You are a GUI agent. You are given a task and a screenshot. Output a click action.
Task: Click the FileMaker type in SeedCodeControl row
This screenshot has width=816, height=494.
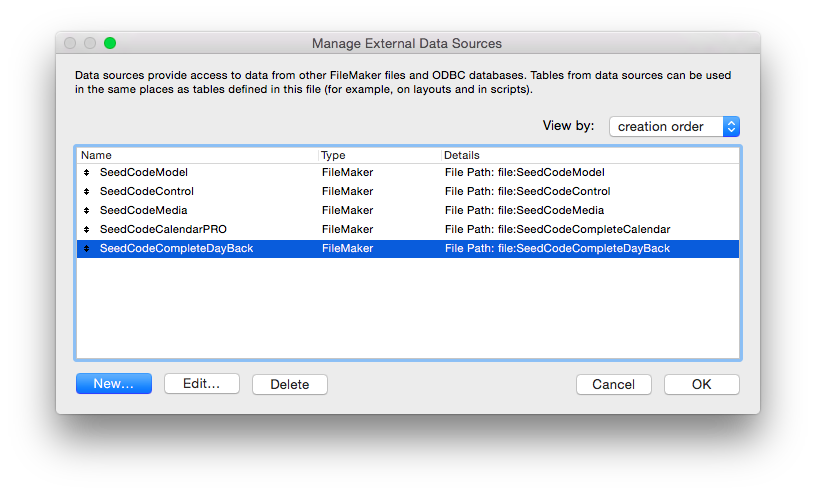pos(347,191)
